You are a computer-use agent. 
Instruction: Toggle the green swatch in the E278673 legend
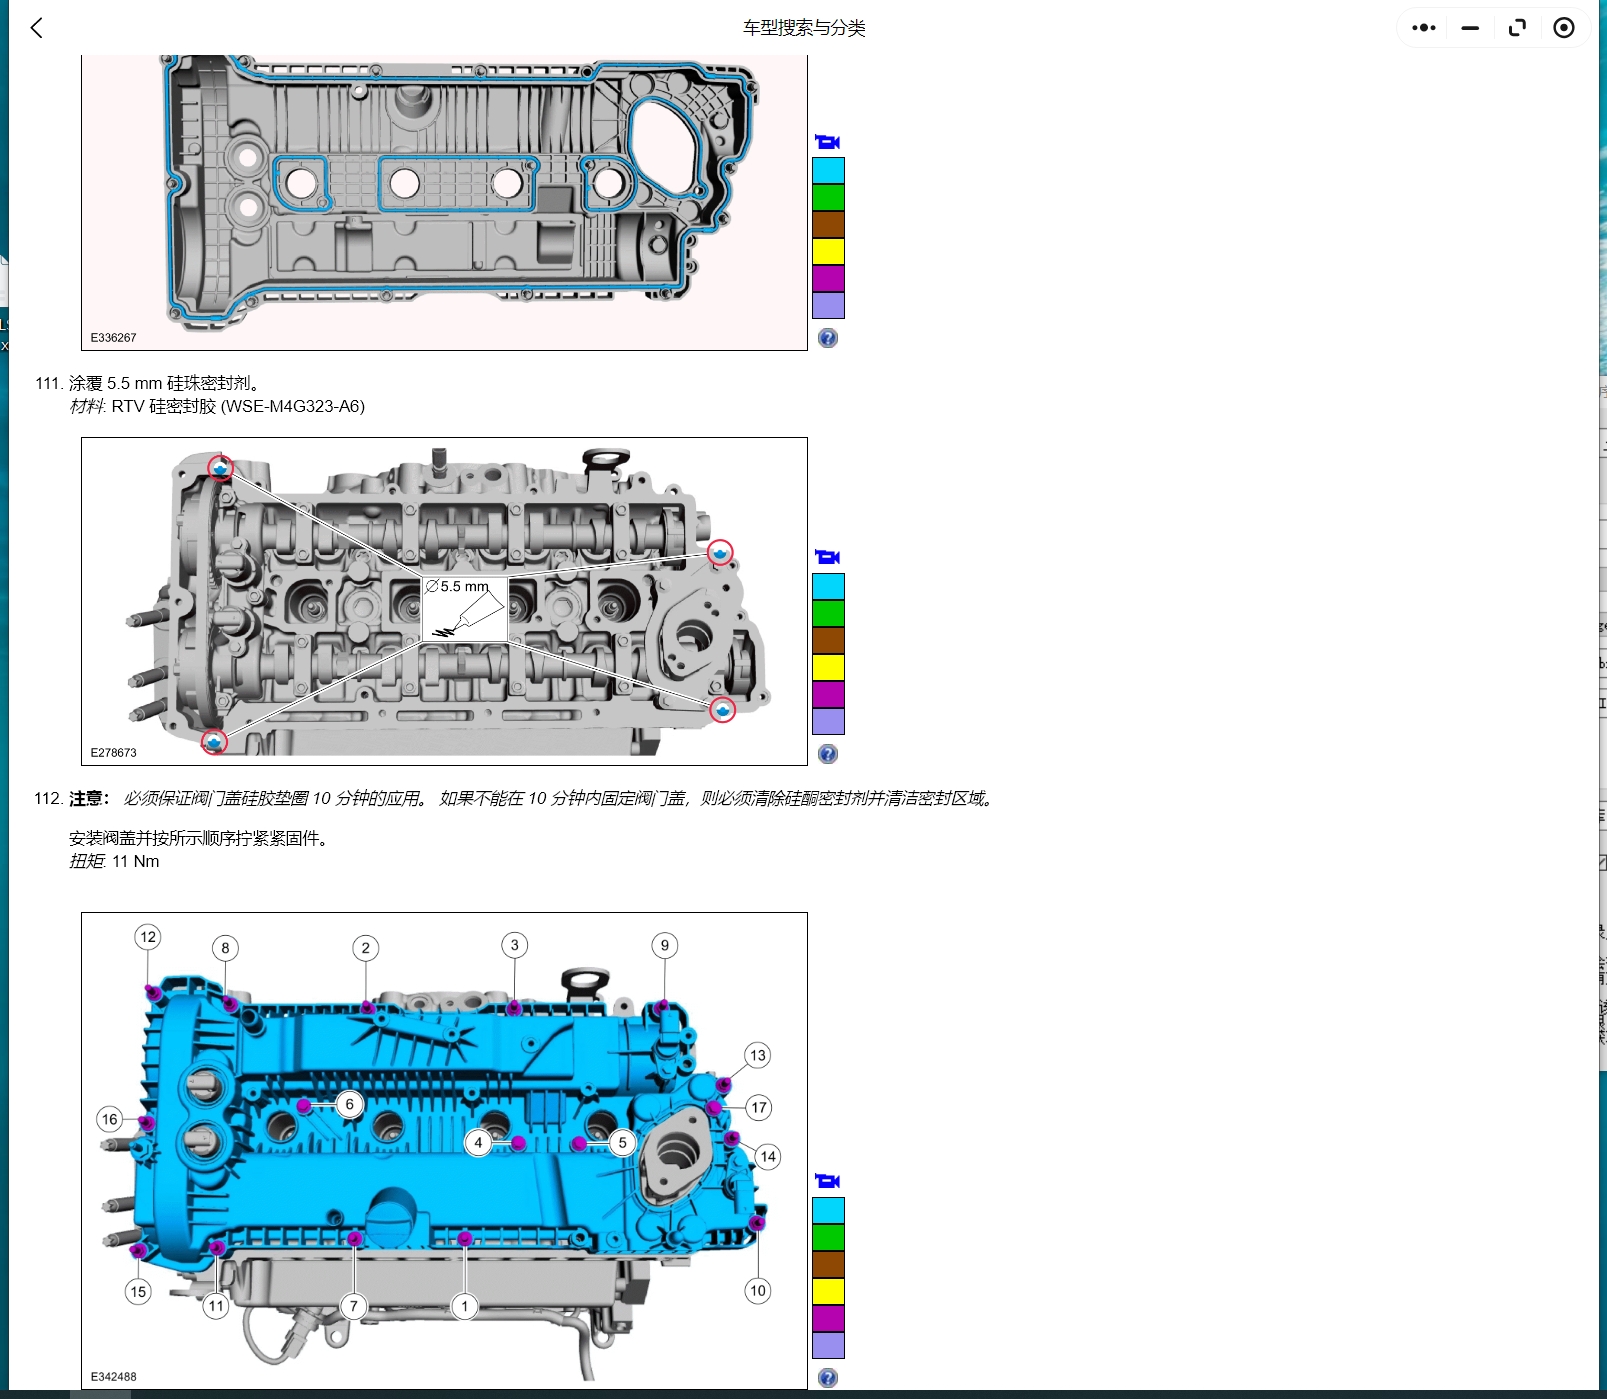(828, 612)
